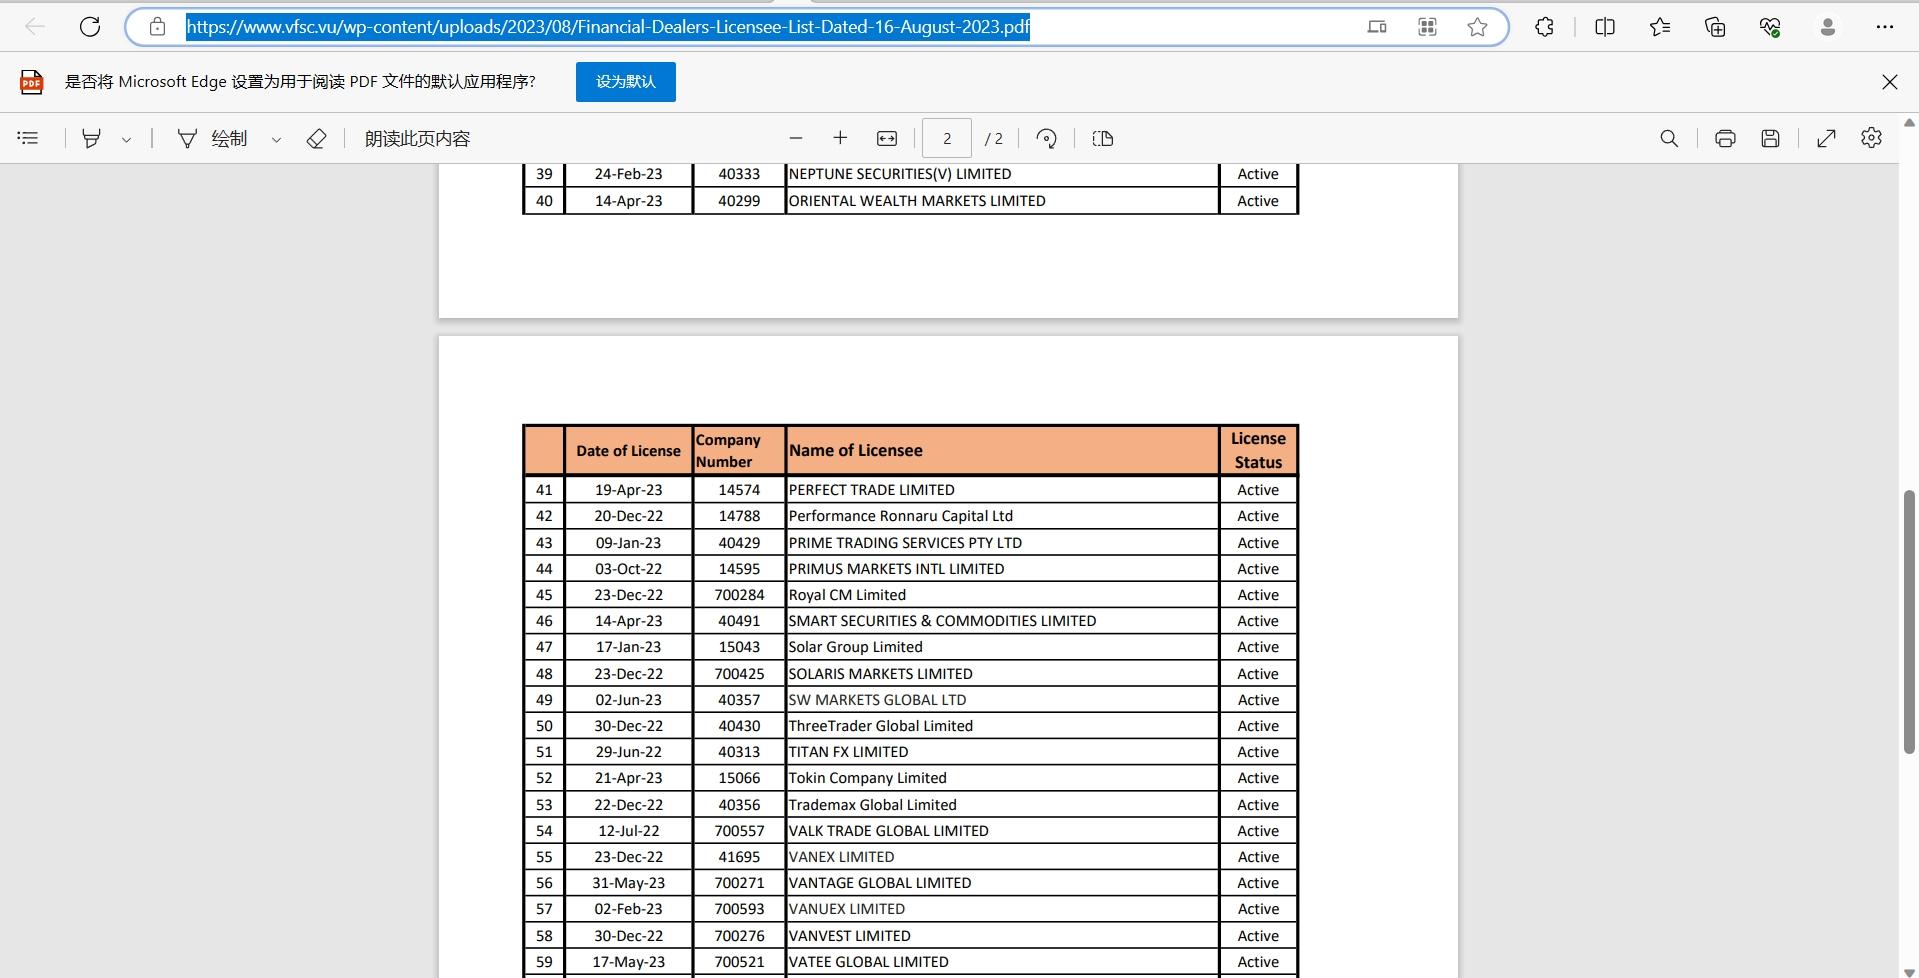Screen dimensions: 1919x978
Task: Toggle the split screen icon
Action: coord(1605,27)
